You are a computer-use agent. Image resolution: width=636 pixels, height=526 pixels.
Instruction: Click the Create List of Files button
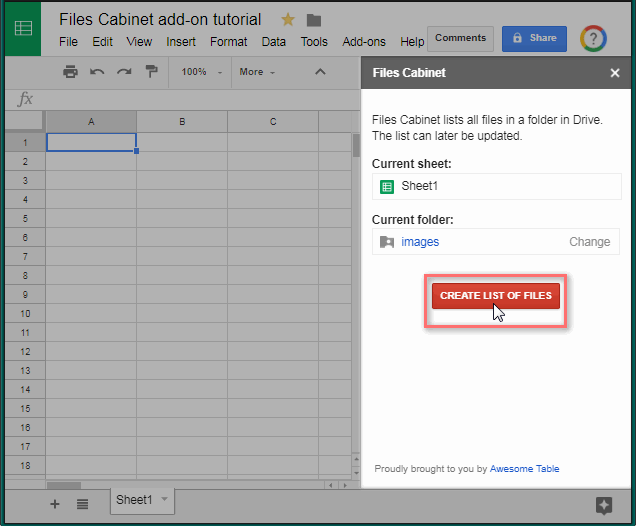coord(495,296)
